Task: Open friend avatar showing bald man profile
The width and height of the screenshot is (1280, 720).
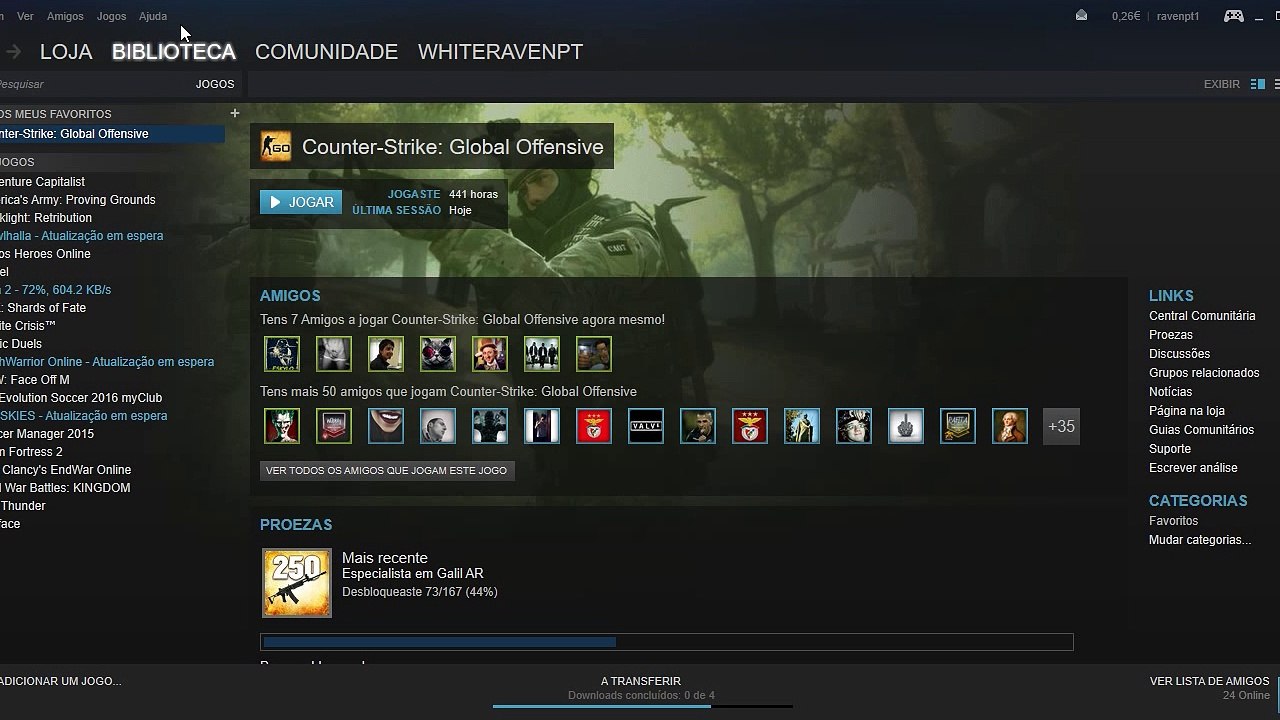Action: (438, 426)
